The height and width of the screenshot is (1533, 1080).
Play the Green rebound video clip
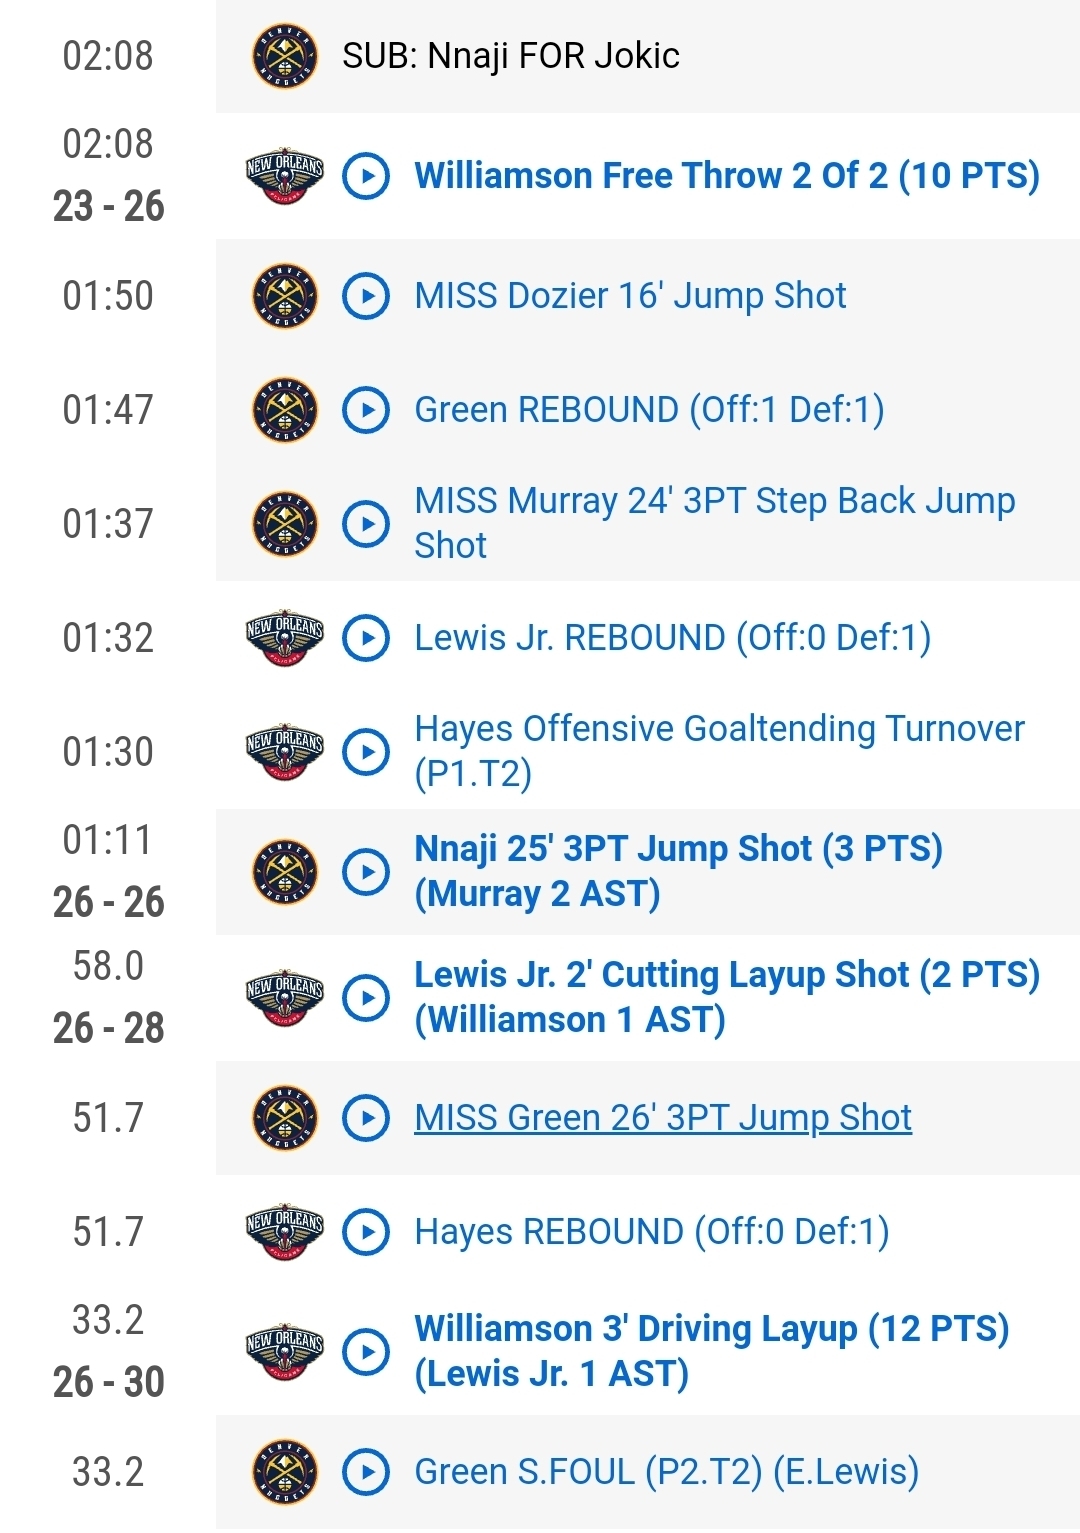[x=366, y=410]
